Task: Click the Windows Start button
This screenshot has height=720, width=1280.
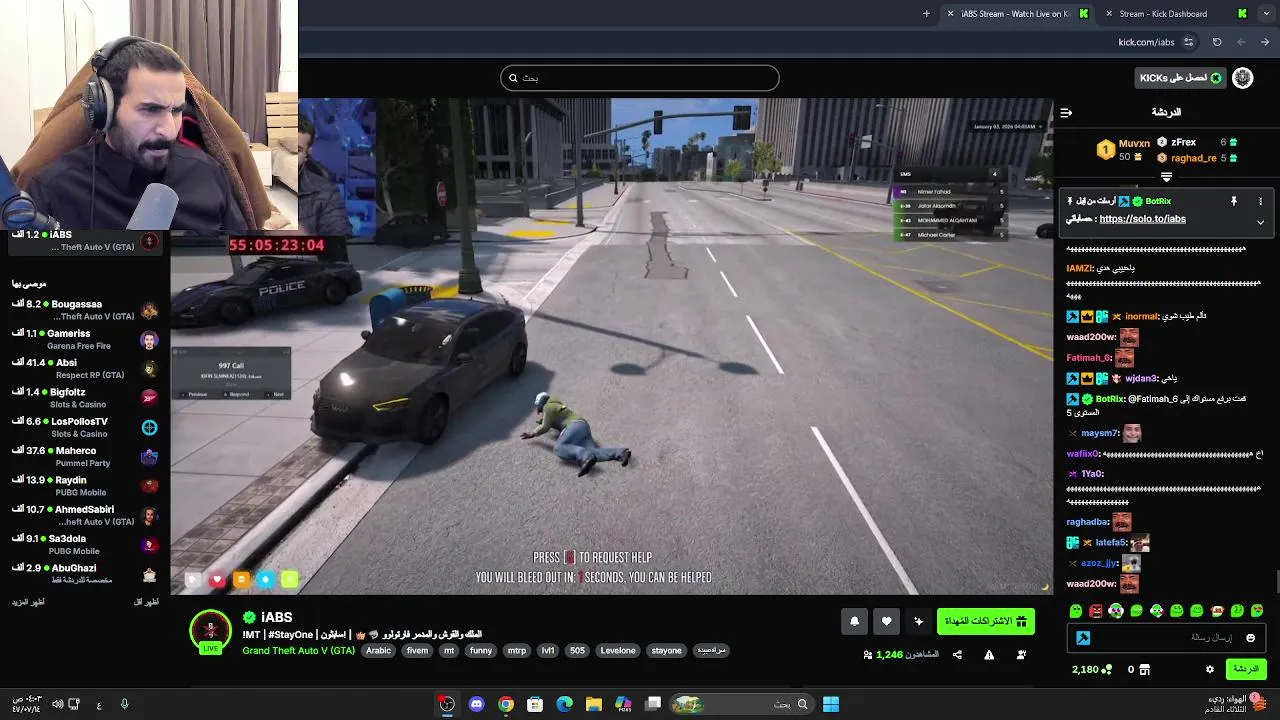Action: click(x=831, y=704)
